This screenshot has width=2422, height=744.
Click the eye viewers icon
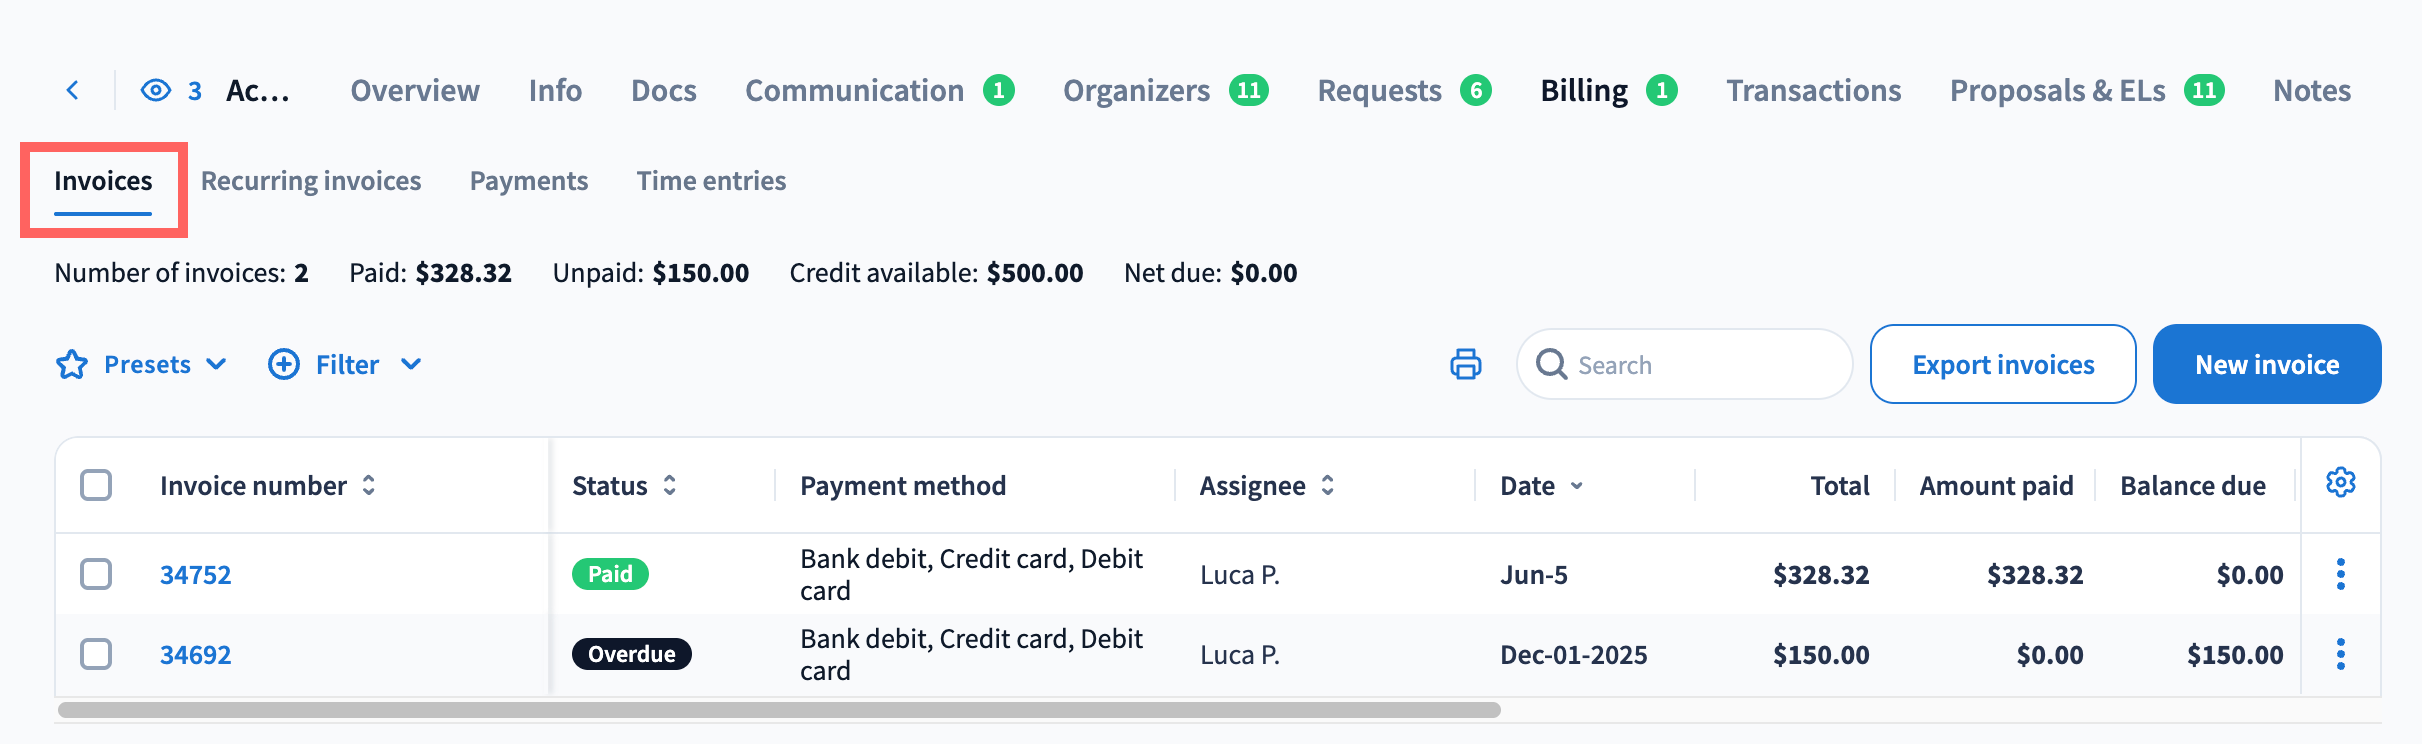(x=156, y=90)
